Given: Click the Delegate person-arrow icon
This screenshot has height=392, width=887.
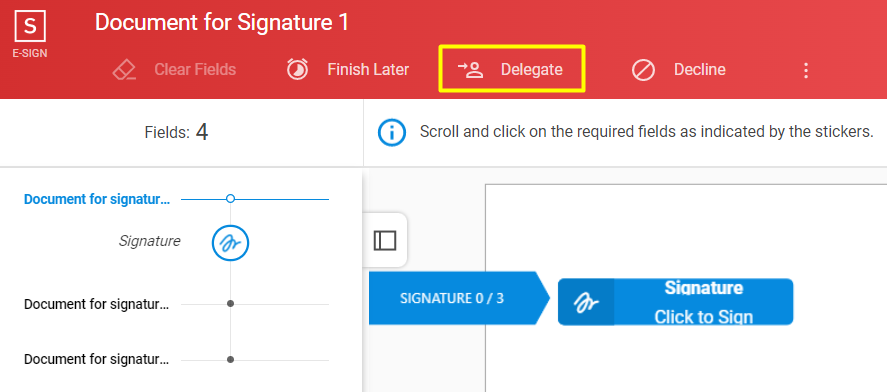Looking at the screenshot, I should tap(470, 70).
